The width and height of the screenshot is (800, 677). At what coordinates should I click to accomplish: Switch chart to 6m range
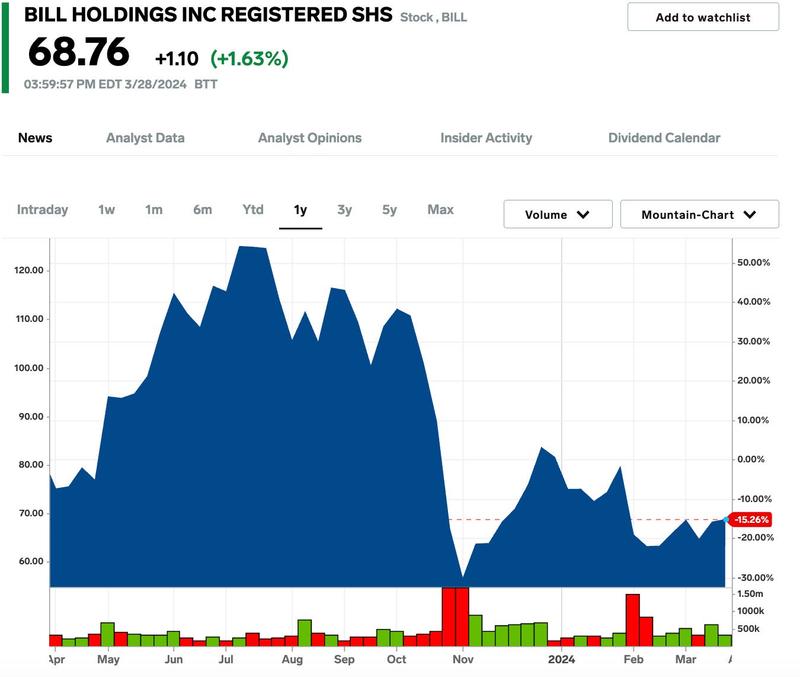pyautogui.click(x=203, y=210)
